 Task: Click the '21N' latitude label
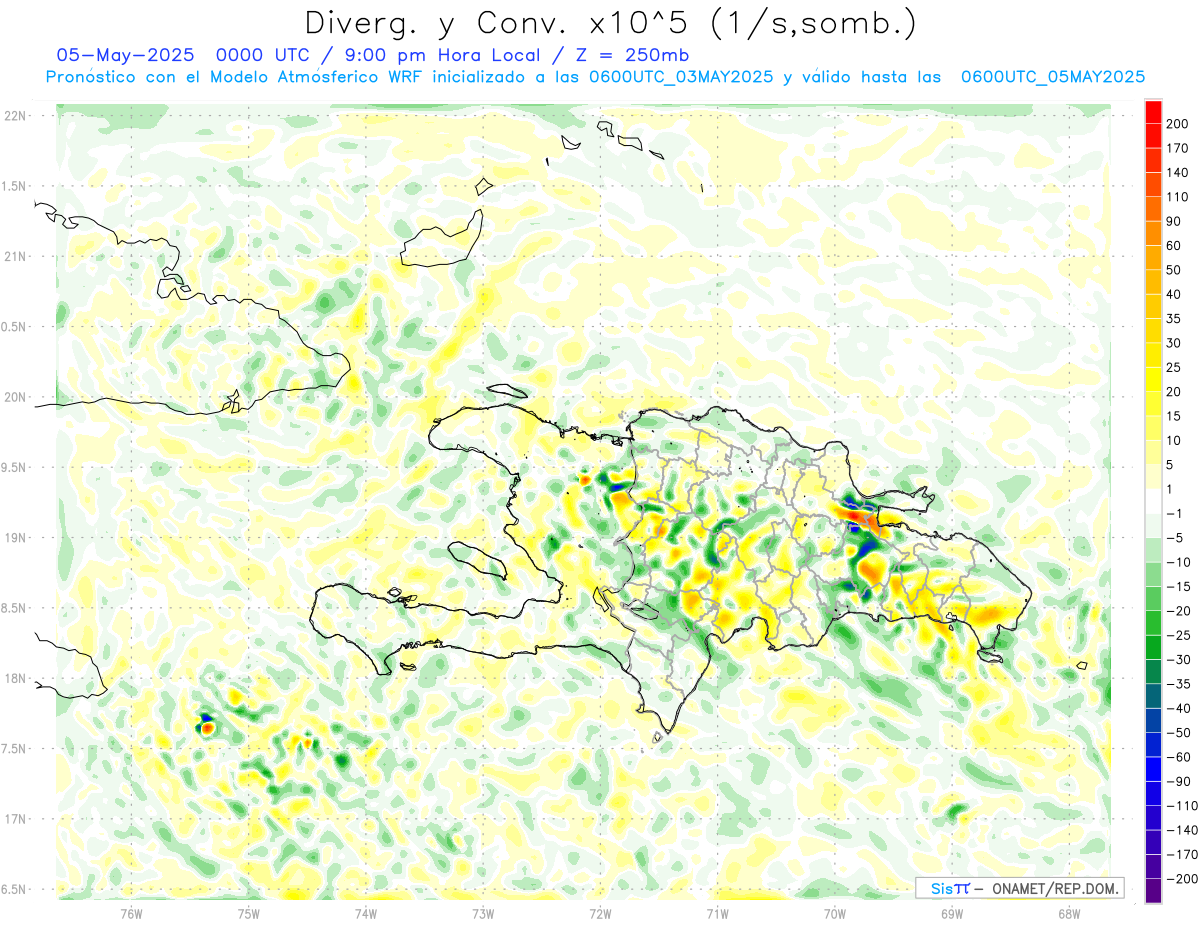(x=15, y=256)
